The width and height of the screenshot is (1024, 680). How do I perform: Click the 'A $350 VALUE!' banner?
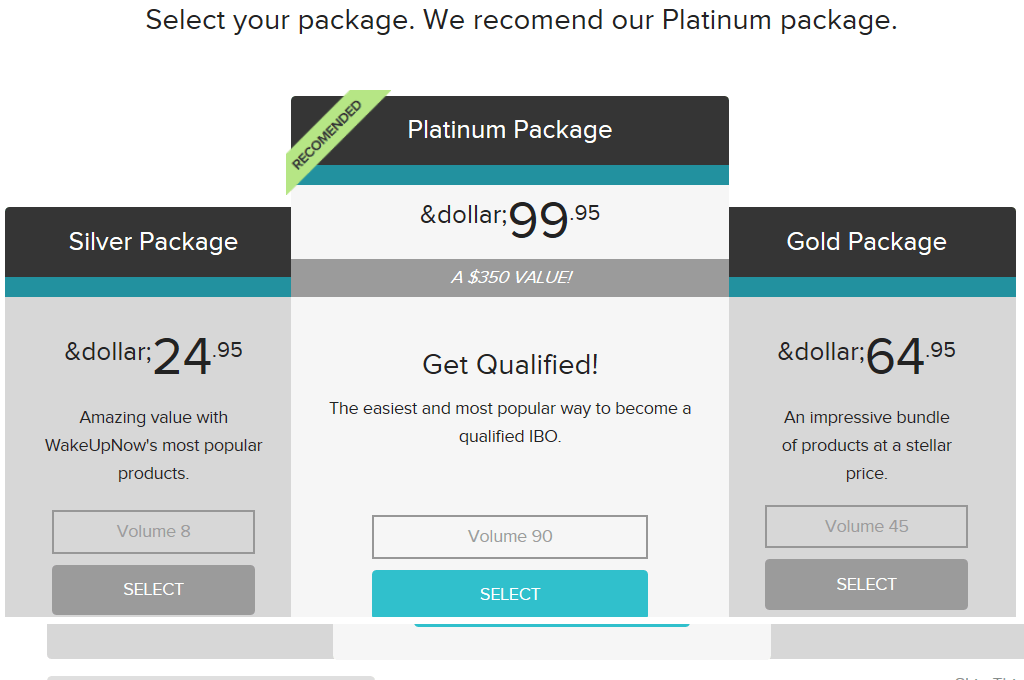(510, 278)
